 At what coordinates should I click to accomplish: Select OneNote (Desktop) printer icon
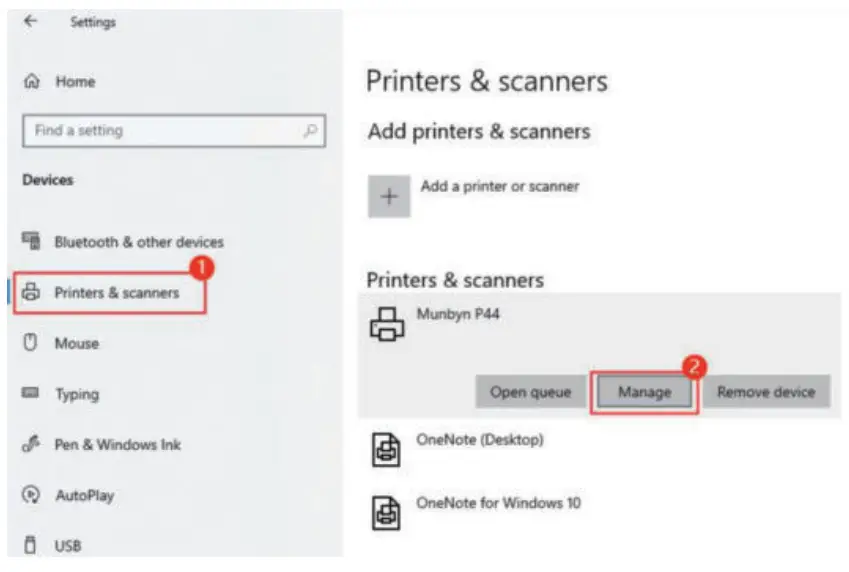point(388,449)
